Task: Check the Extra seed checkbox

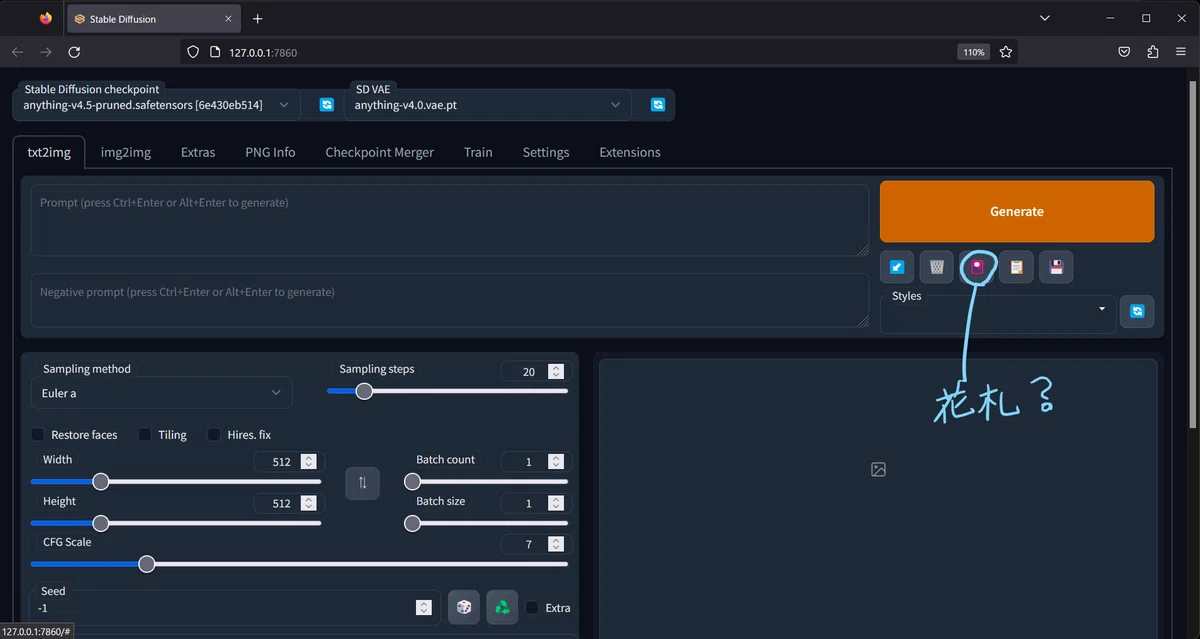Action: click(x=532, y=607)
